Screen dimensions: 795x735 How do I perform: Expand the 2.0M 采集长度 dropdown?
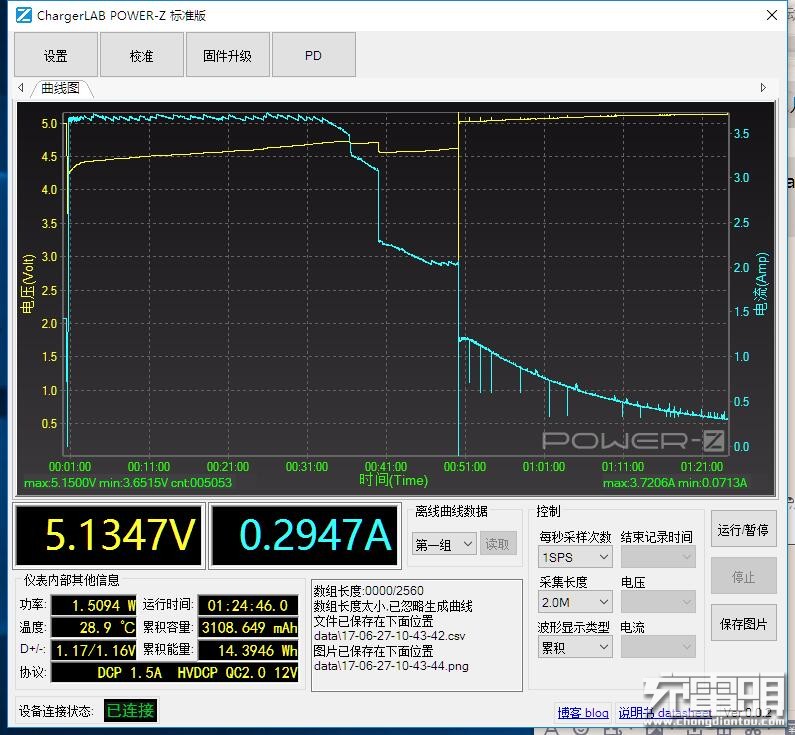(x=574, y=602)
